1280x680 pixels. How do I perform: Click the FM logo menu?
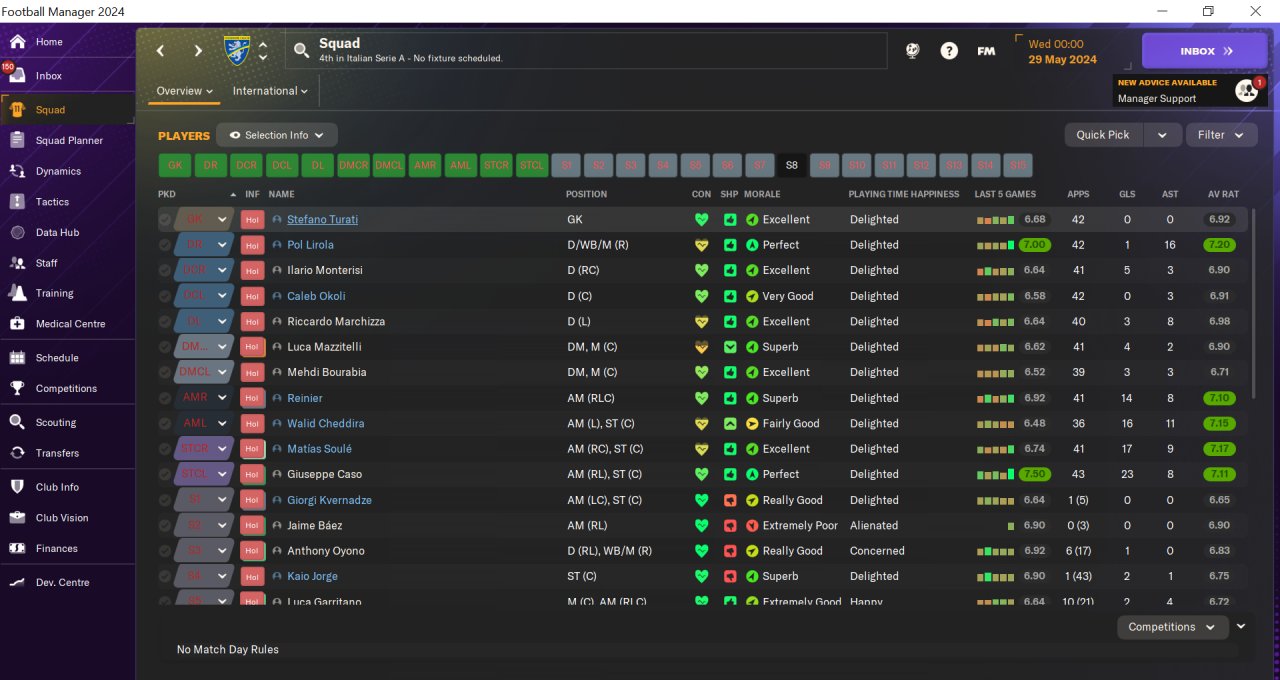[x=986, y=51]
